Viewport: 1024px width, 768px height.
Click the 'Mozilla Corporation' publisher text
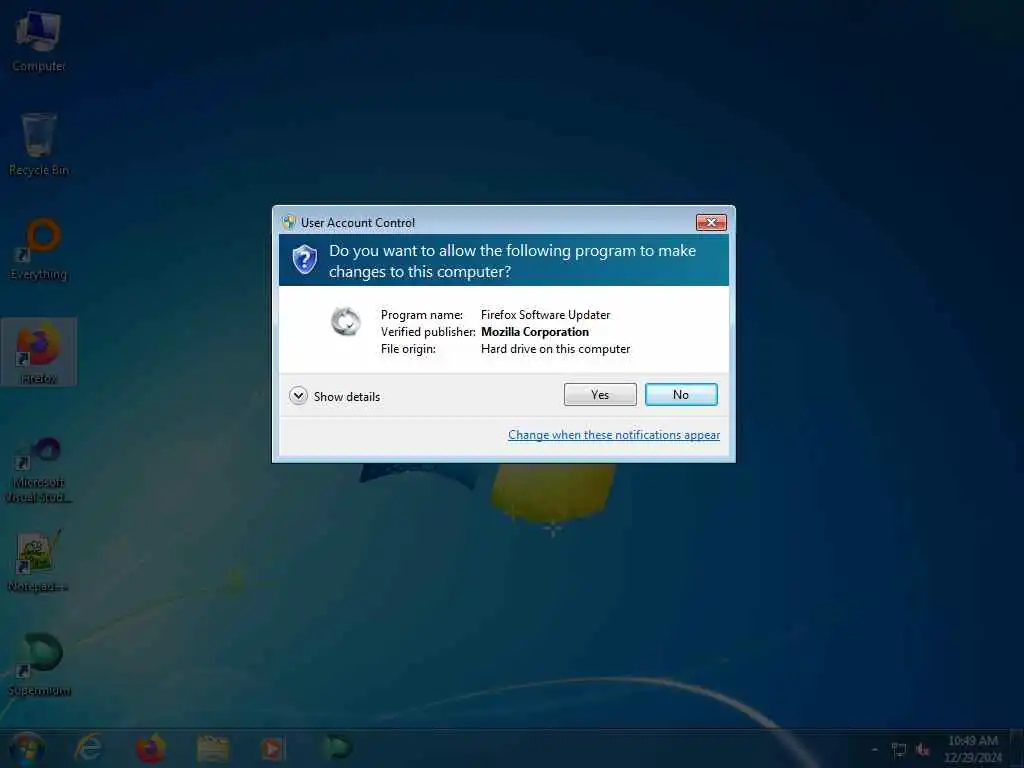535,332
